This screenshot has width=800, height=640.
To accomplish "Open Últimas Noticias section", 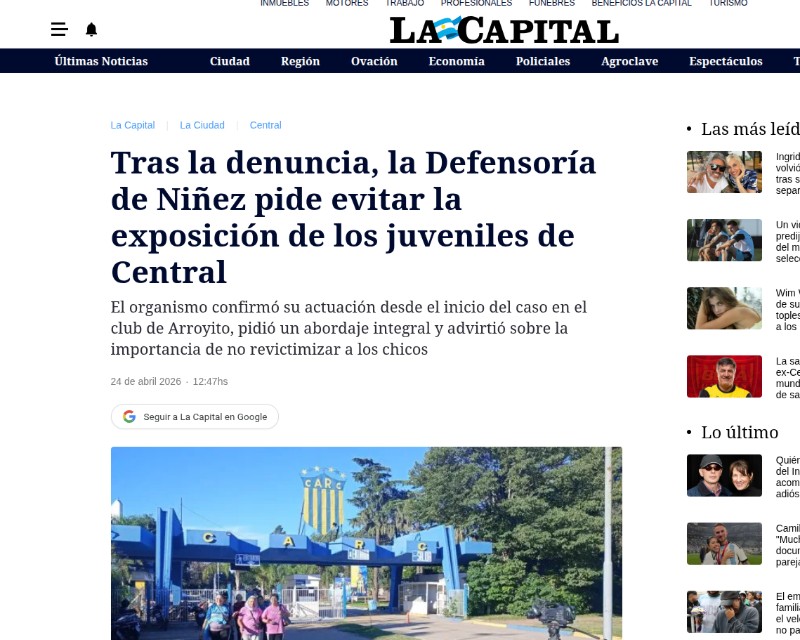I will (x=101, y=61).
